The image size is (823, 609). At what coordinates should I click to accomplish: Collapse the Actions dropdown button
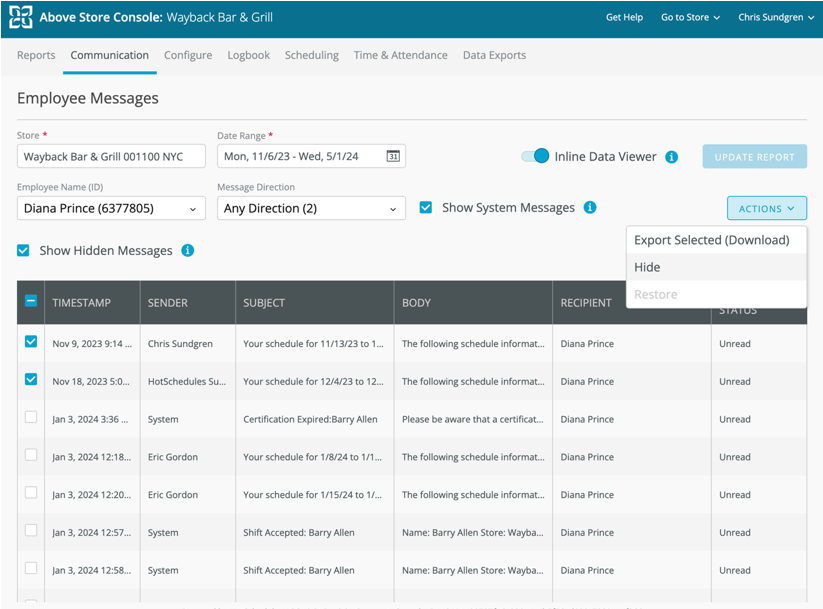click(x=766, y=208)
